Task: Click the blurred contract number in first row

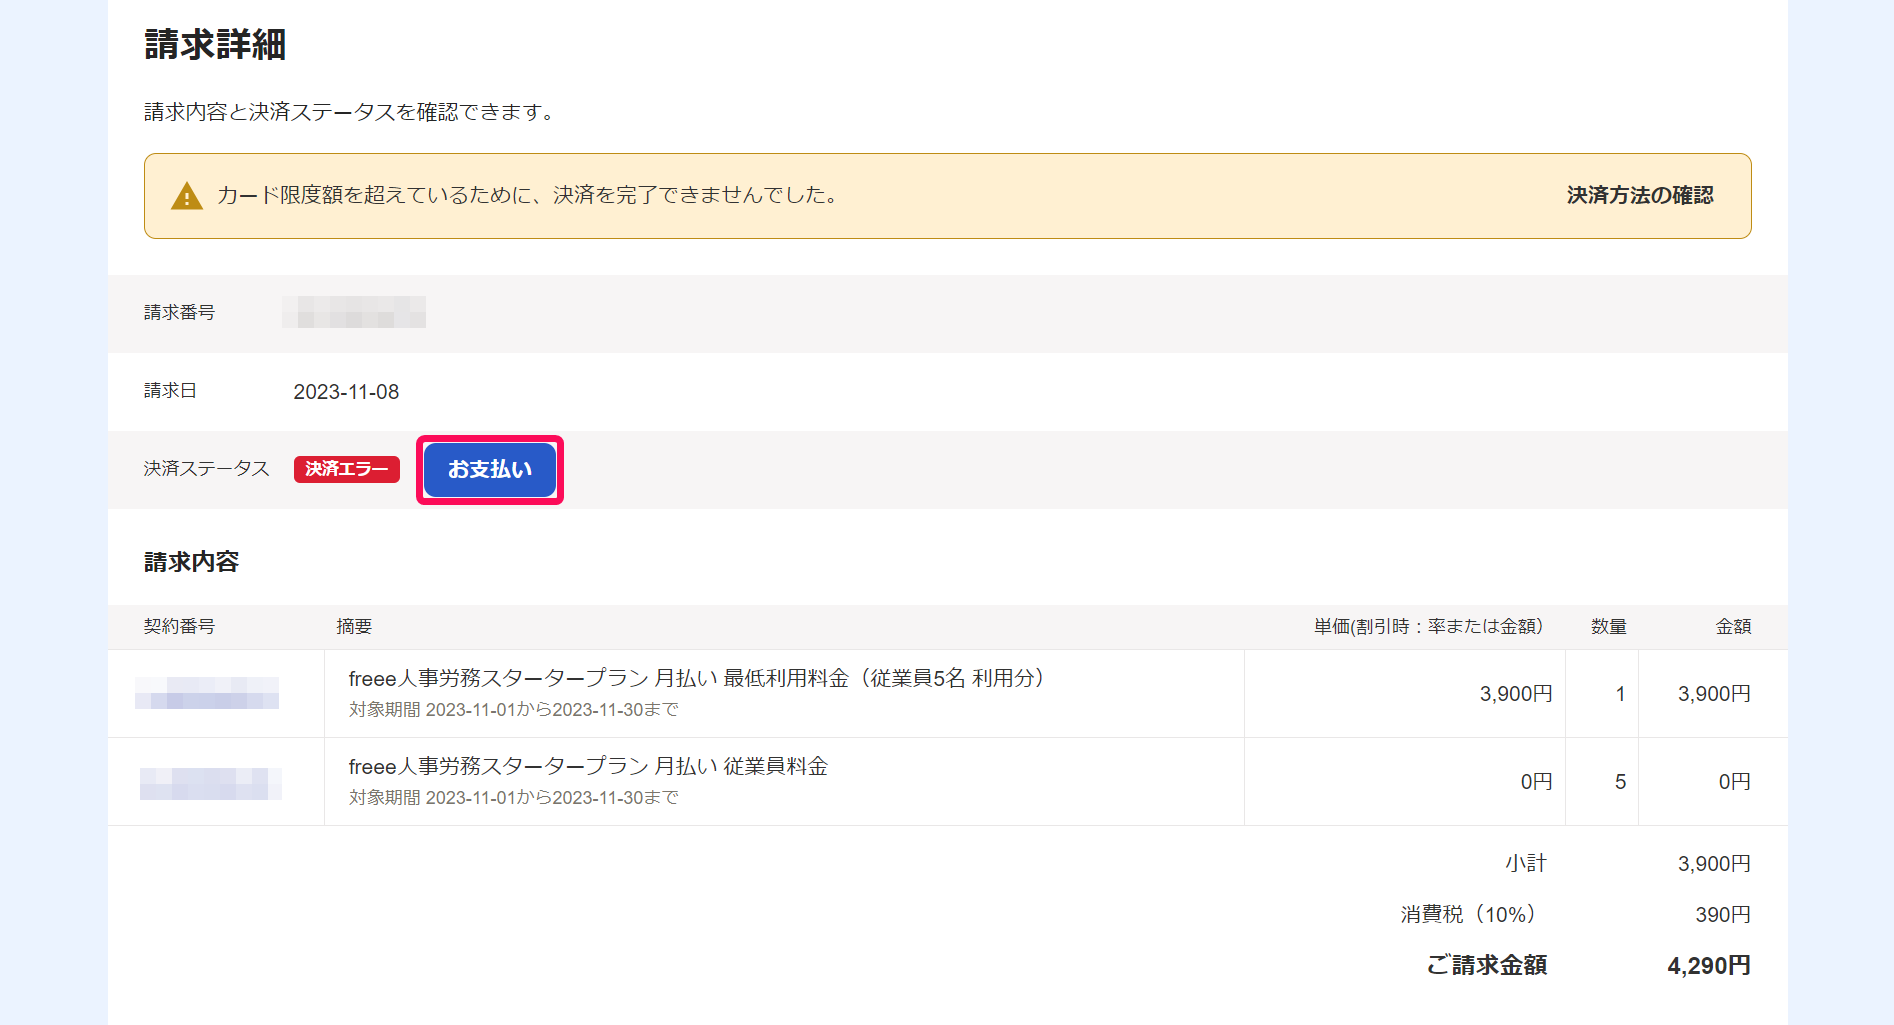Action: (207, 693)
